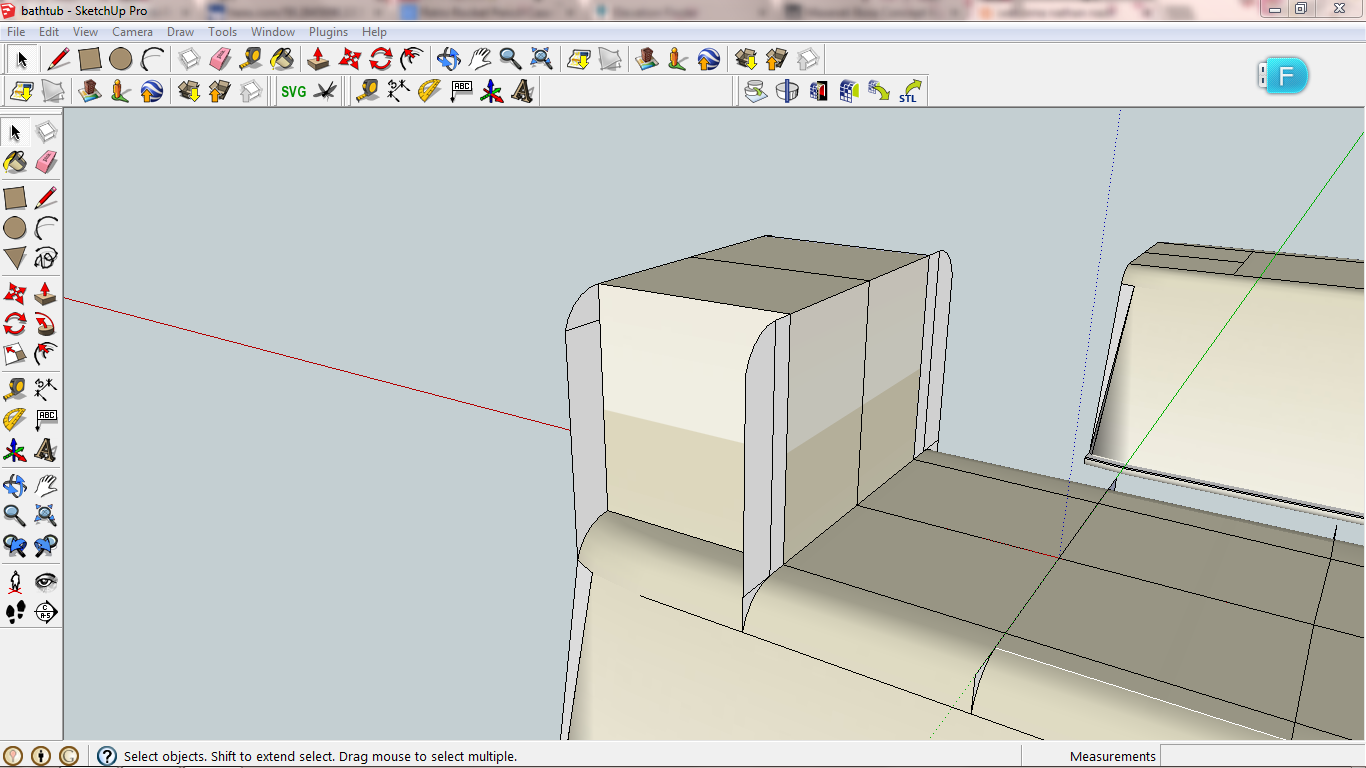Select the Dimension tool in second toolbar row
Screen dimensions: 1366x768
(x=398, y=92)
